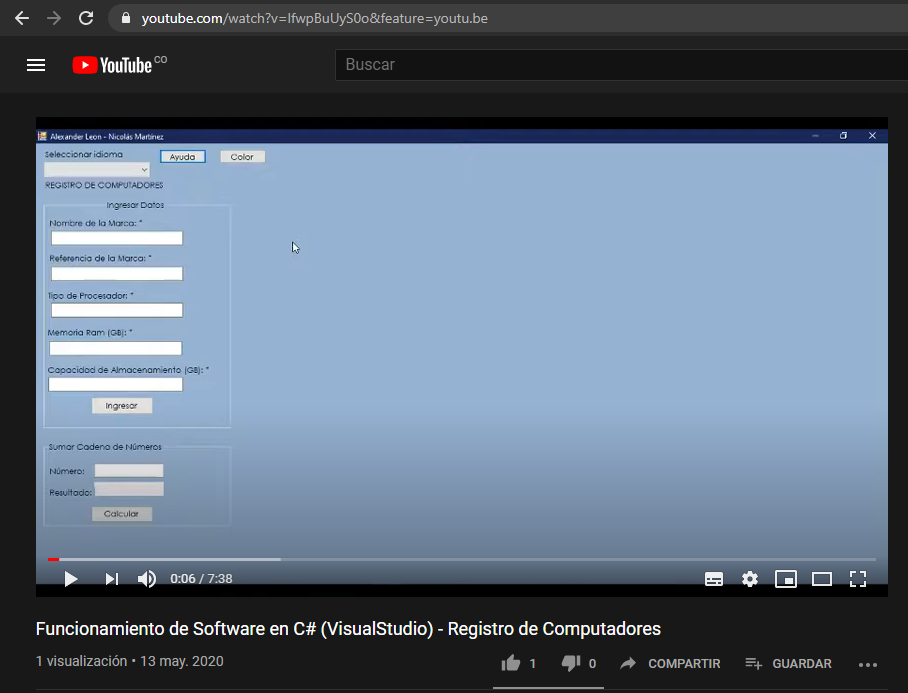Open the three-dot more actions menu
The image size is (908, 693).
867,663
